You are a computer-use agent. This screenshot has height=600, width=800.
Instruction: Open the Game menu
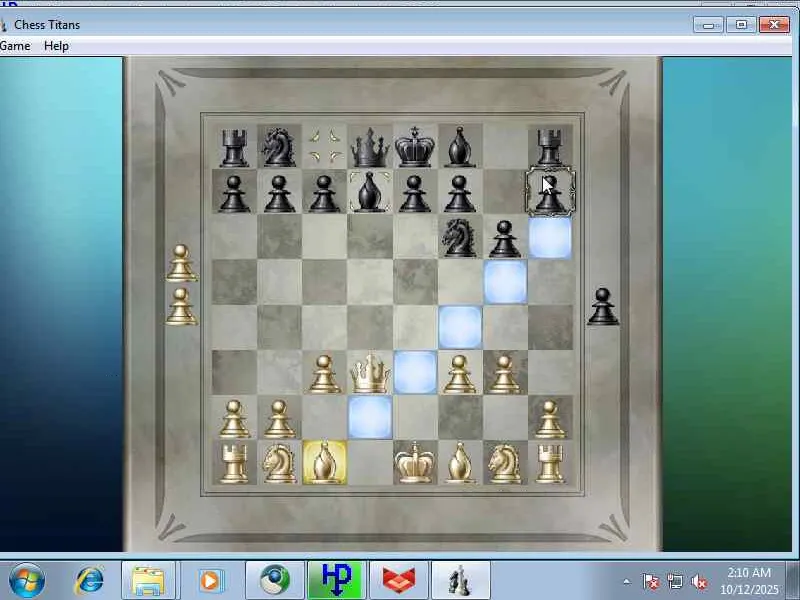15,46
